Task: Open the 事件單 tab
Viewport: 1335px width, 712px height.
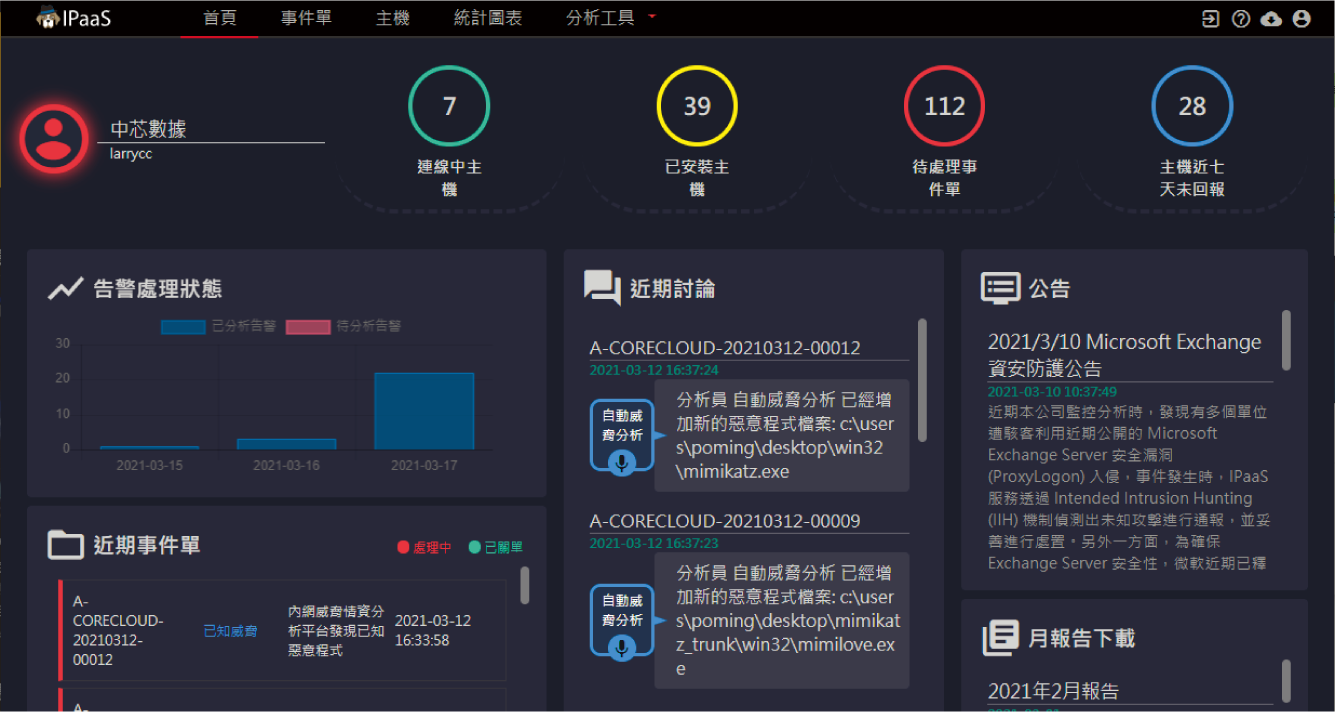Action: pos(306,18)
